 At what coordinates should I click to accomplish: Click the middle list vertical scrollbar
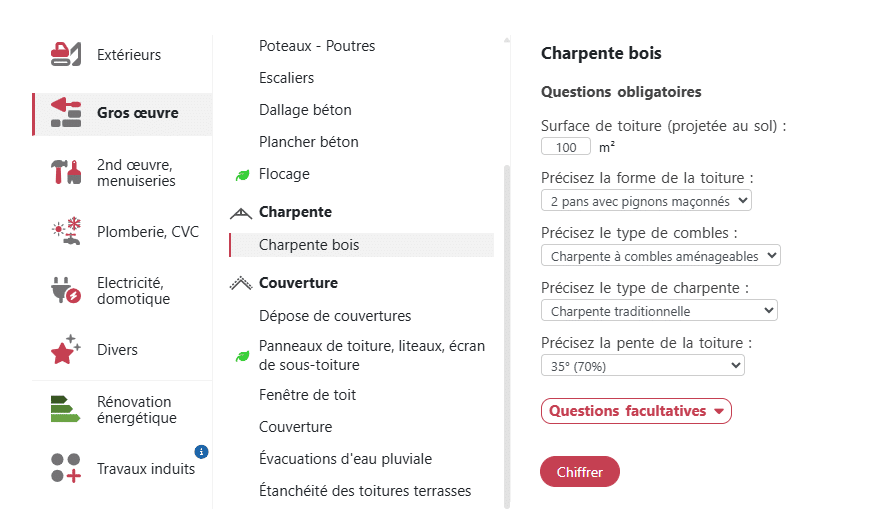click(x=507, y=330)
